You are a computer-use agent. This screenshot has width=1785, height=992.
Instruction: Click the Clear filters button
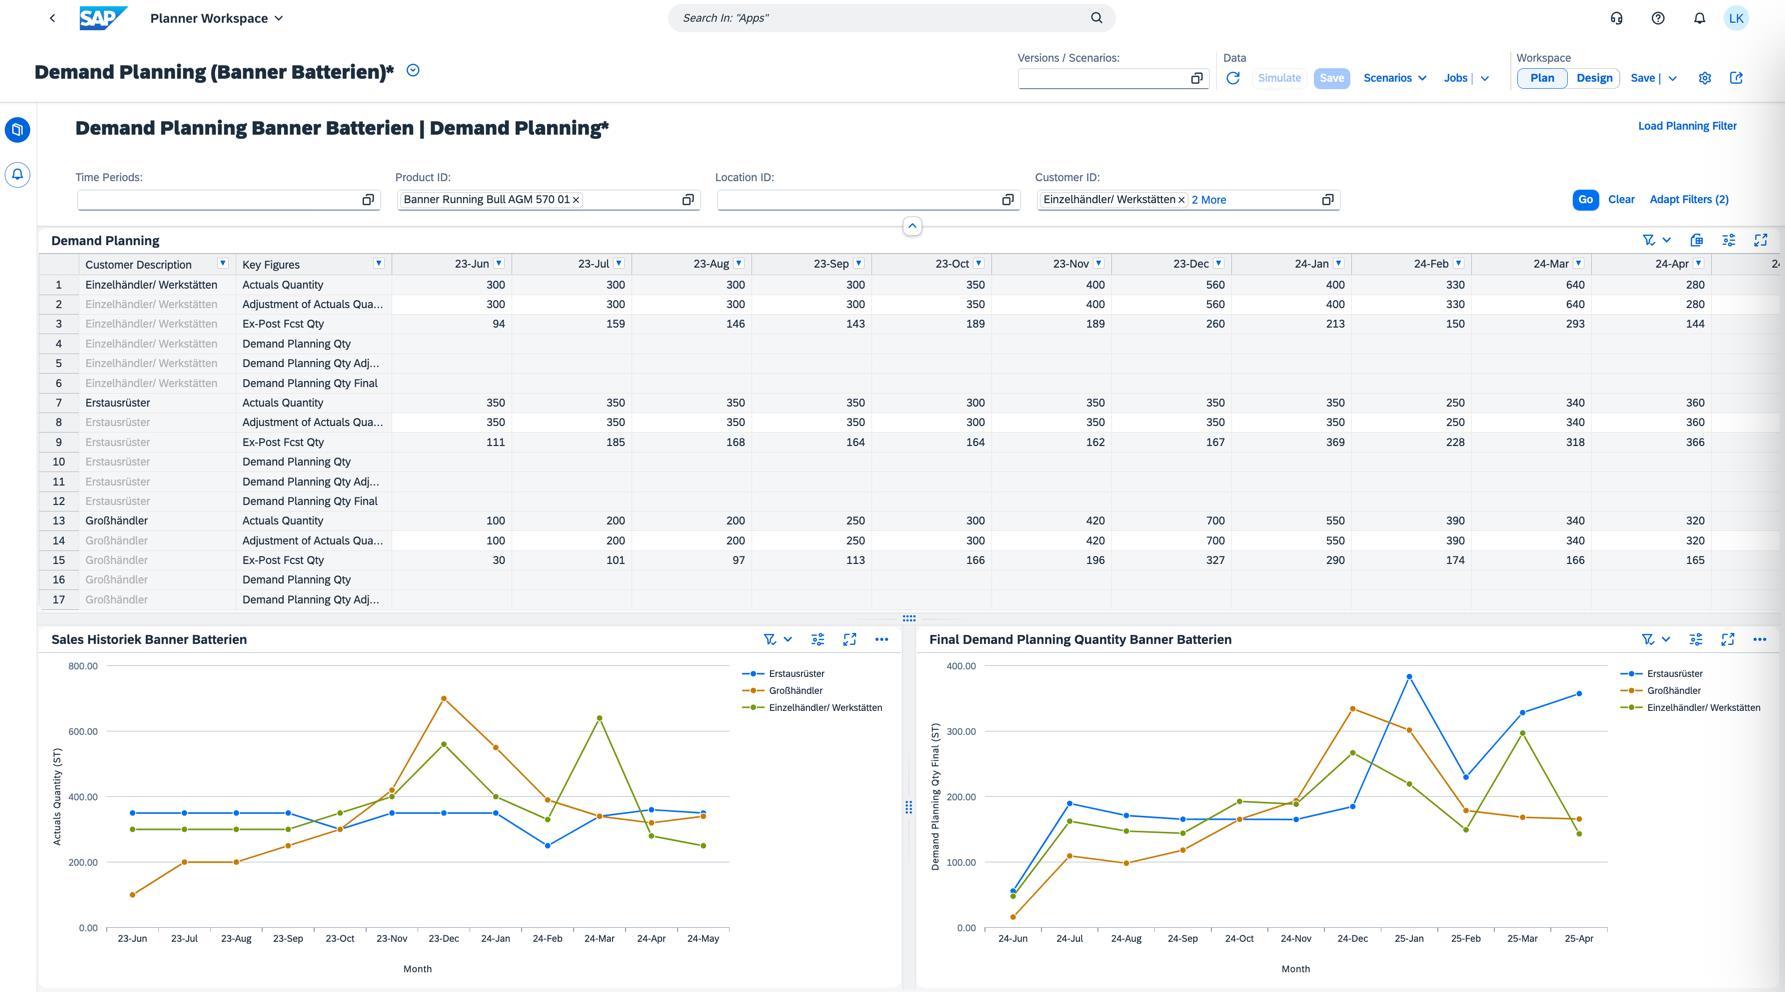point(1621,199)
